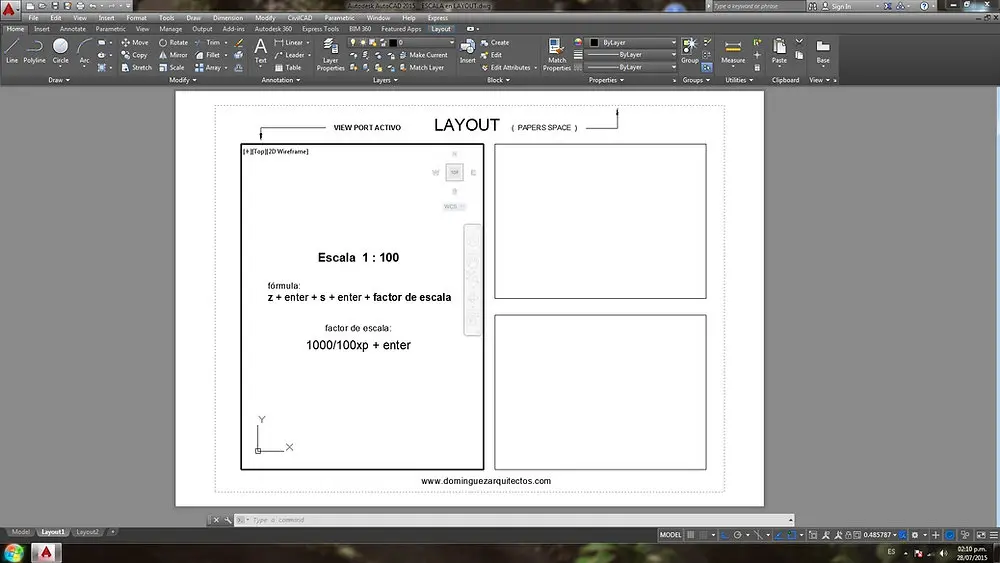Toggle grid display in status bar

[x=691, y=535]
